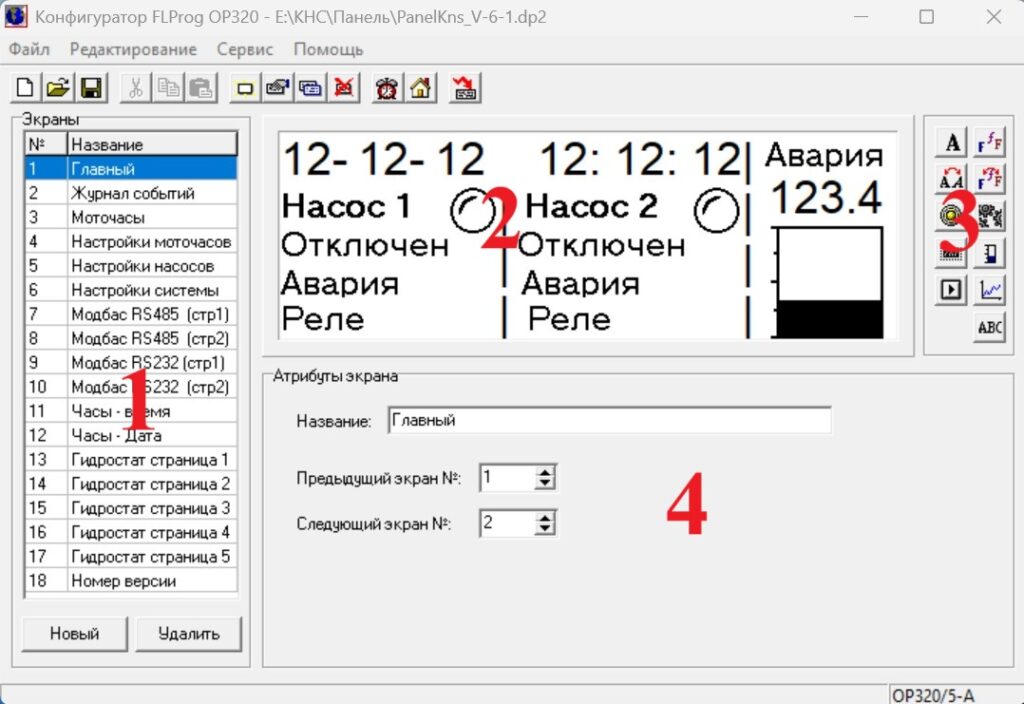
Task: Click the red-crossed delete screen icon
Action: click(x=344, y=89)
